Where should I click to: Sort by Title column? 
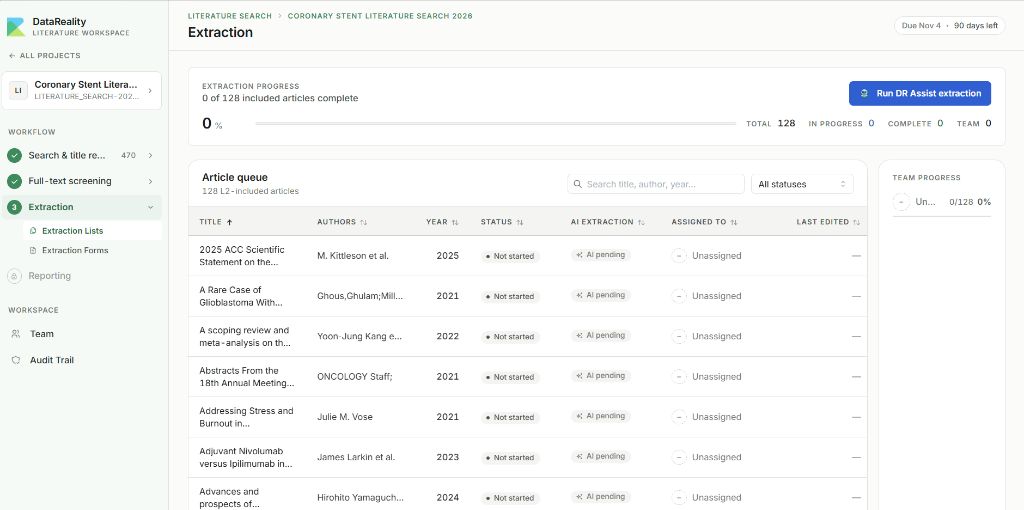pos(216,222)
